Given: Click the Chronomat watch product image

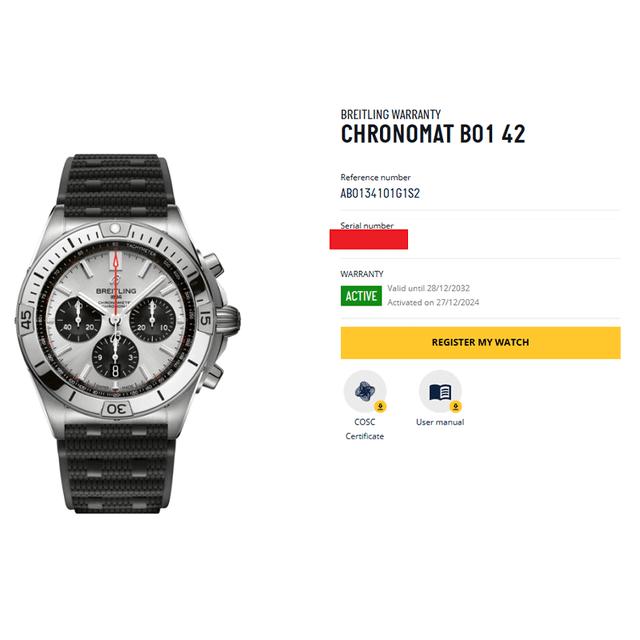Looking at the screenshot, I should tap(128, 333).
